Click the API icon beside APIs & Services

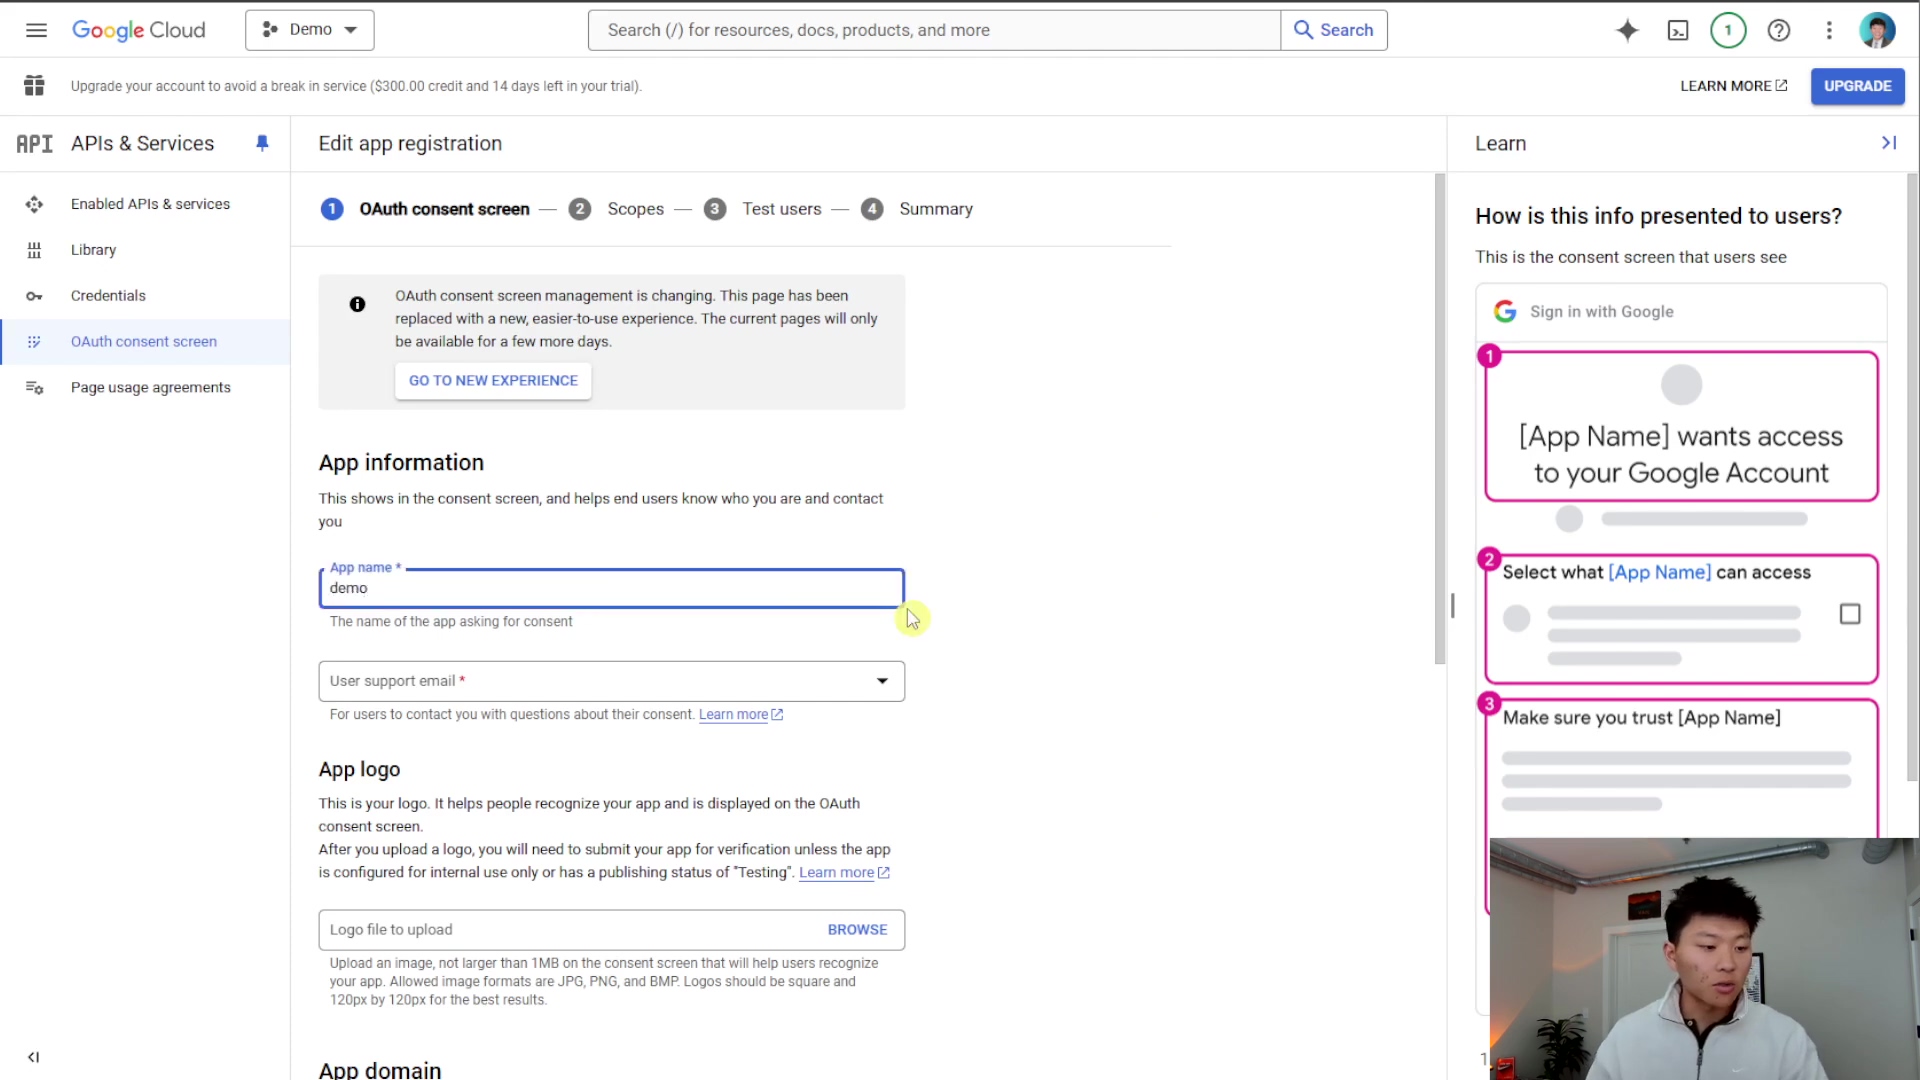(34, 144)
